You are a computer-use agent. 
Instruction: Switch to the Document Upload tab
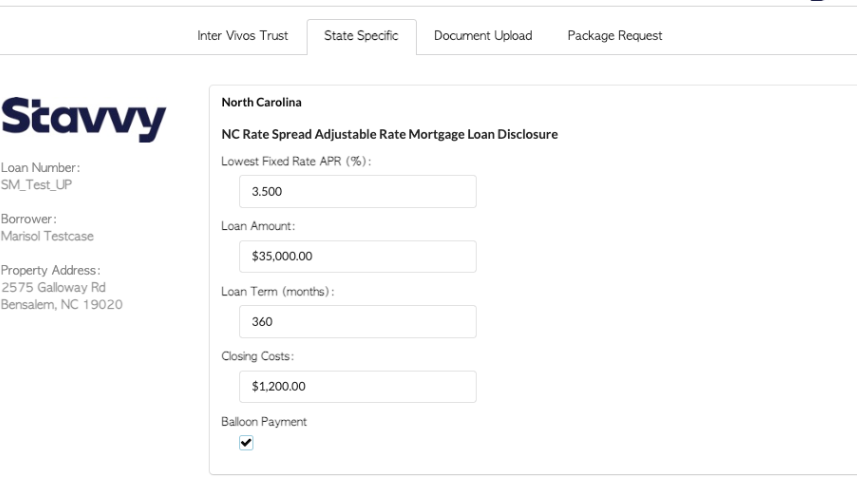483,36
